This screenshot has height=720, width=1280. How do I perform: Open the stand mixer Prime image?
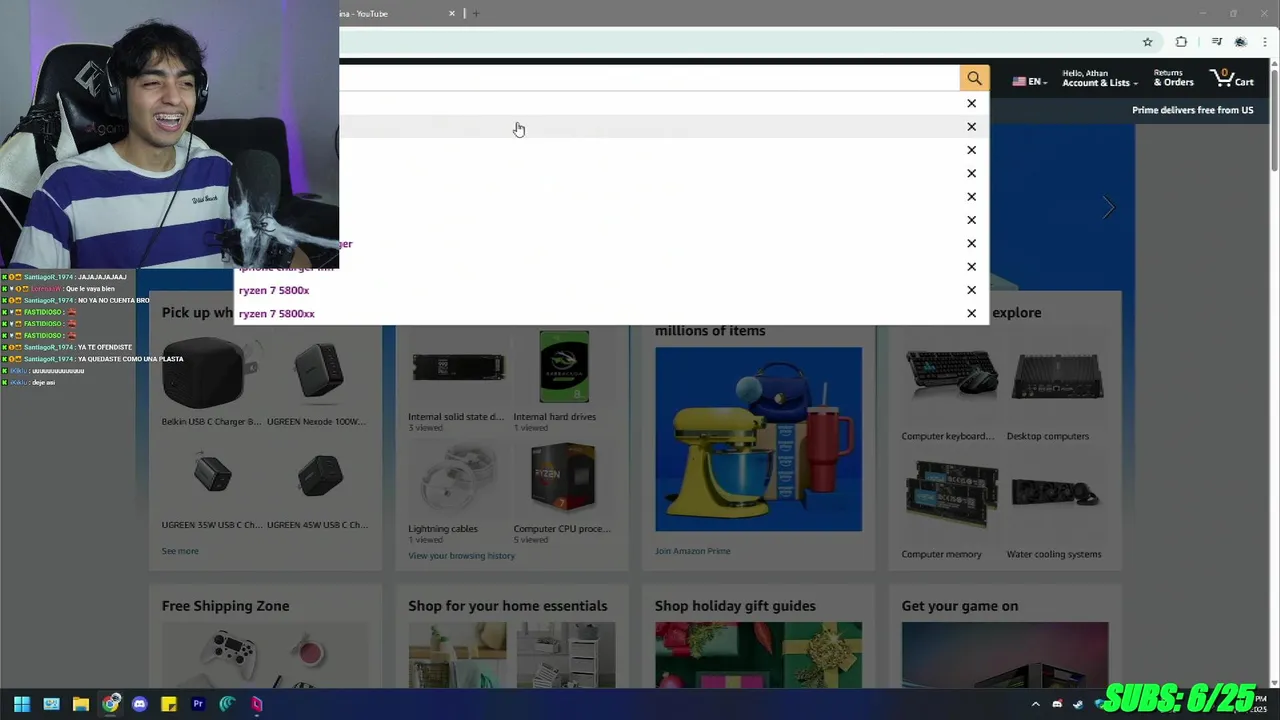tap(758, 439)
